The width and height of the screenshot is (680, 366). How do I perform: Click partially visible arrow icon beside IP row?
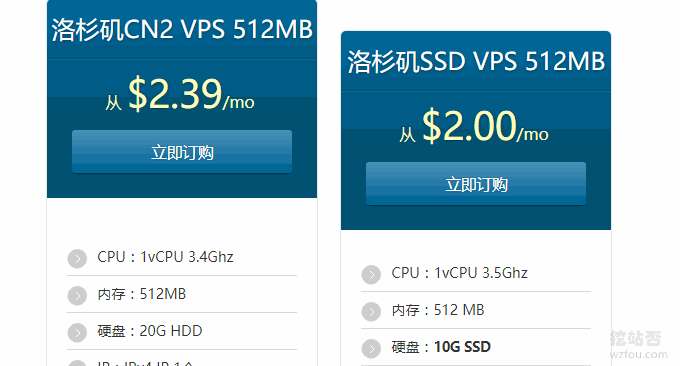point(77,363)
